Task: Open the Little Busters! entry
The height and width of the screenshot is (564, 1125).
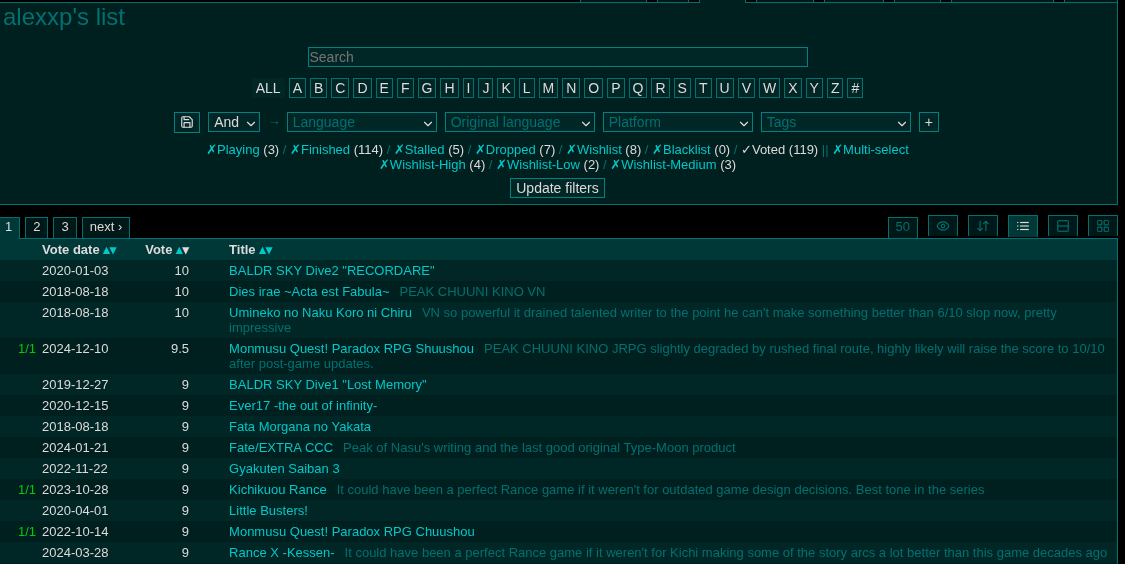Action: click(268, 511)
